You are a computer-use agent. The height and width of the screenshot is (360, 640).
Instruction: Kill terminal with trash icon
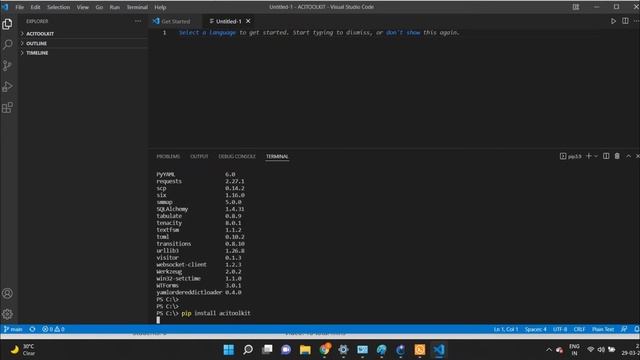click(617, 156)
